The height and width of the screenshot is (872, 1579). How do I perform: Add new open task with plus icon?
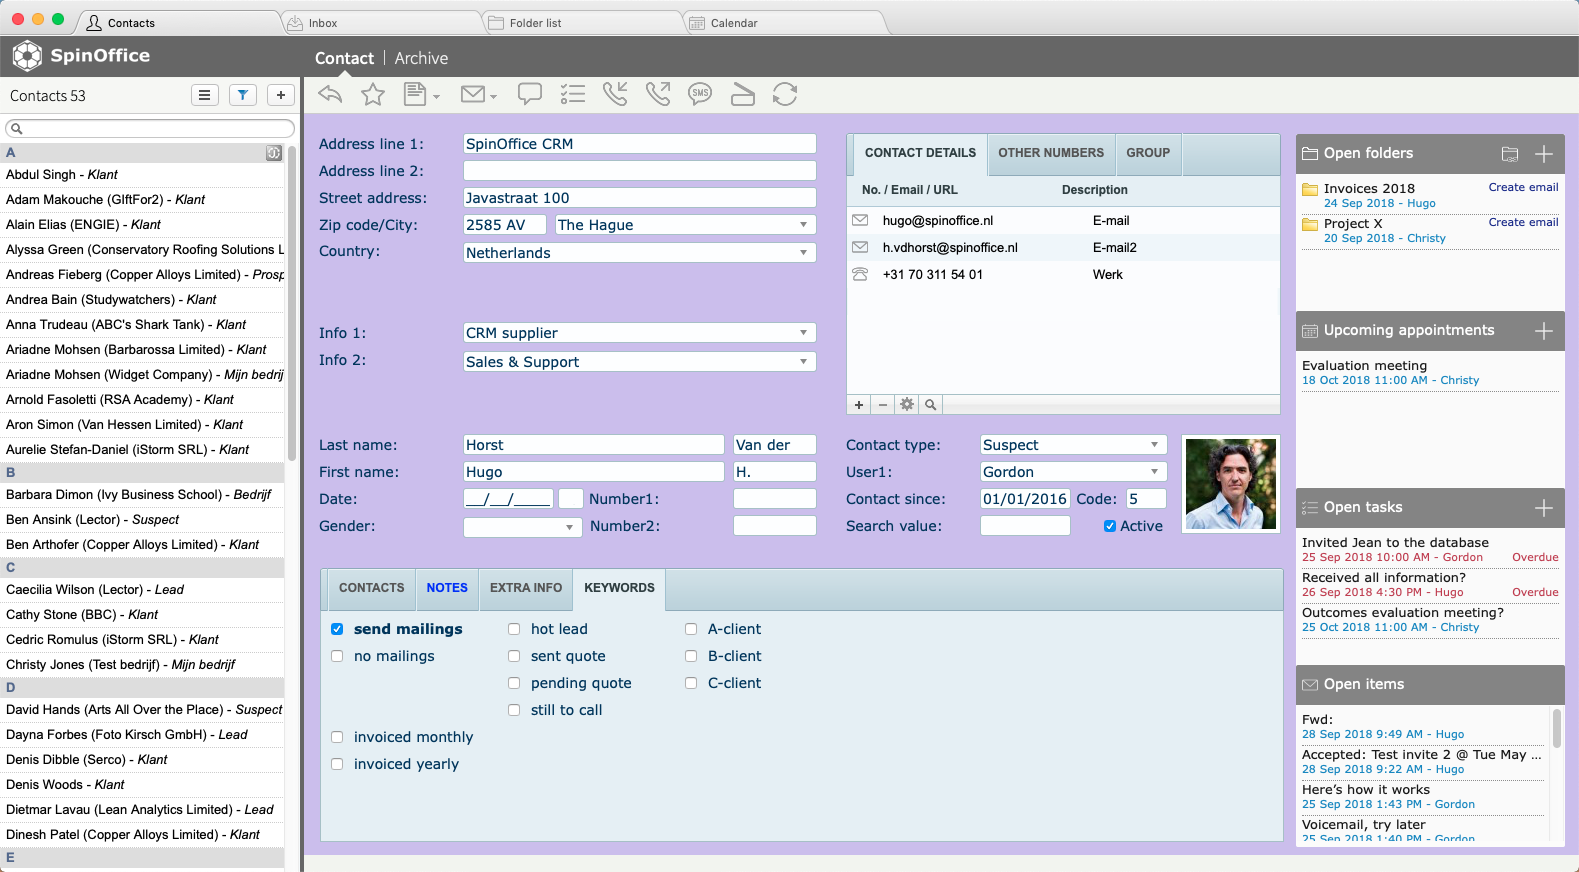pyautogui.click(x=1544, y=508)
